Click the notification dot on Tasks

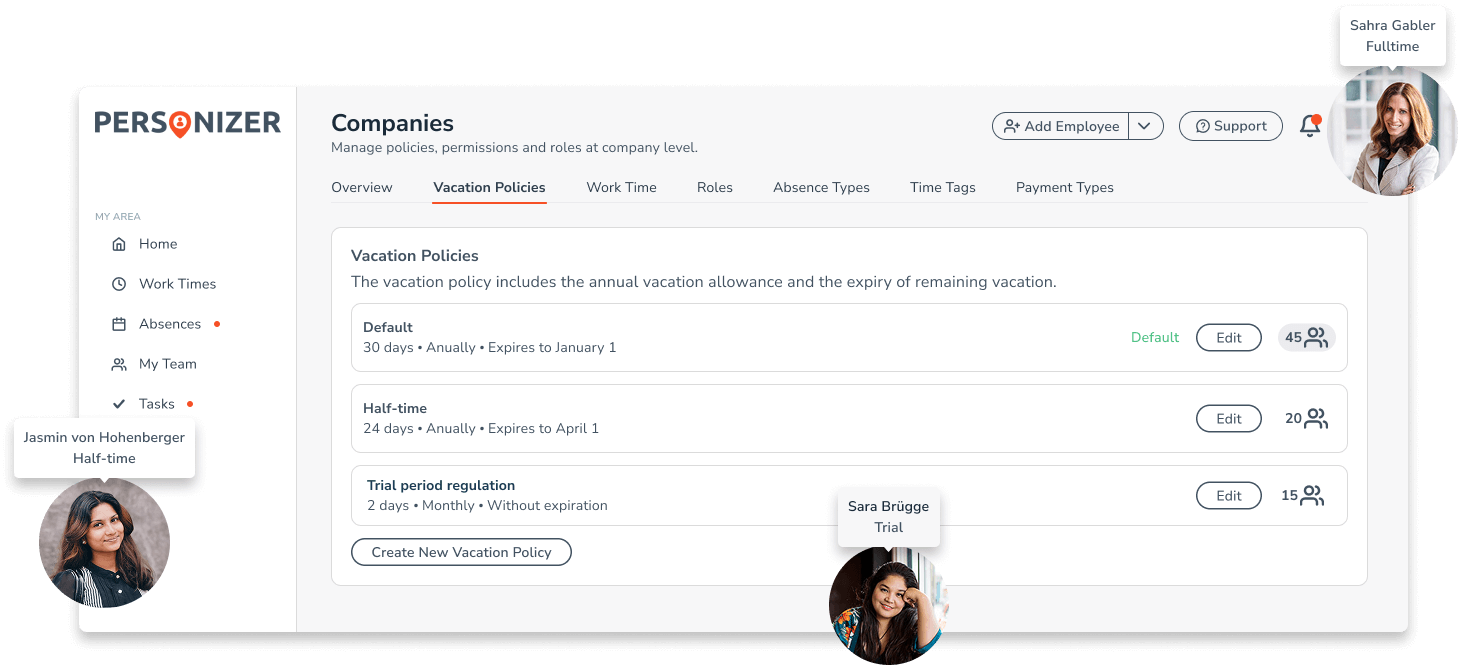click(x=189, y=403)
